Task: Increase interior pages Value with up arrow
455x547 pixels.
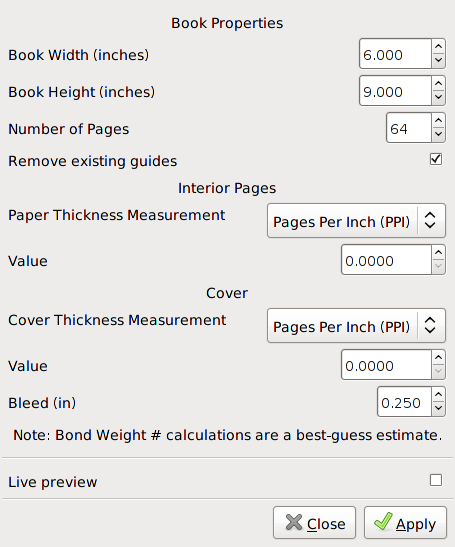Action: tap(438, 253)
